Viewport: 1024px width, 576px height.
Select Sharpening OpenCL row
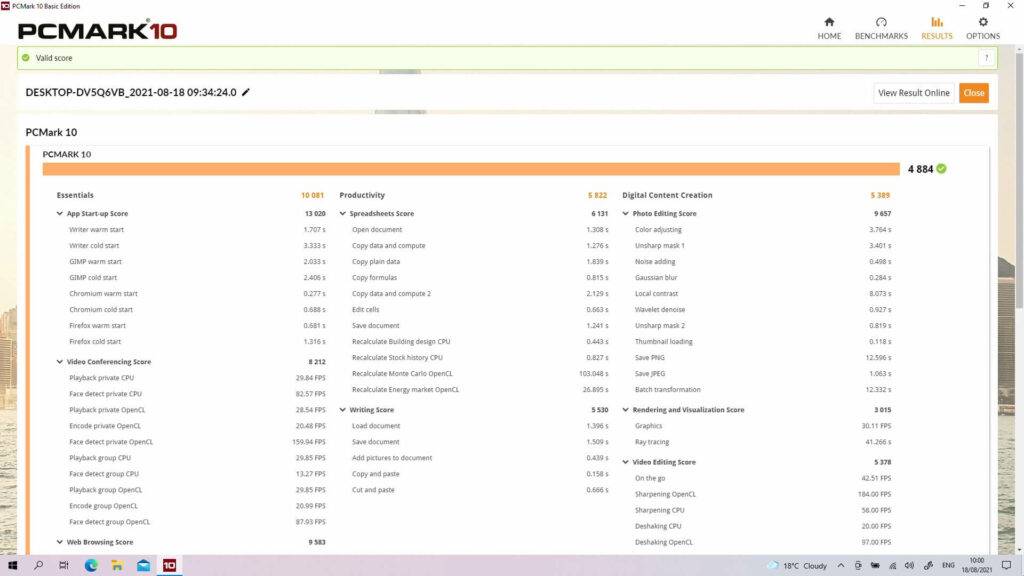click(763, 494)
